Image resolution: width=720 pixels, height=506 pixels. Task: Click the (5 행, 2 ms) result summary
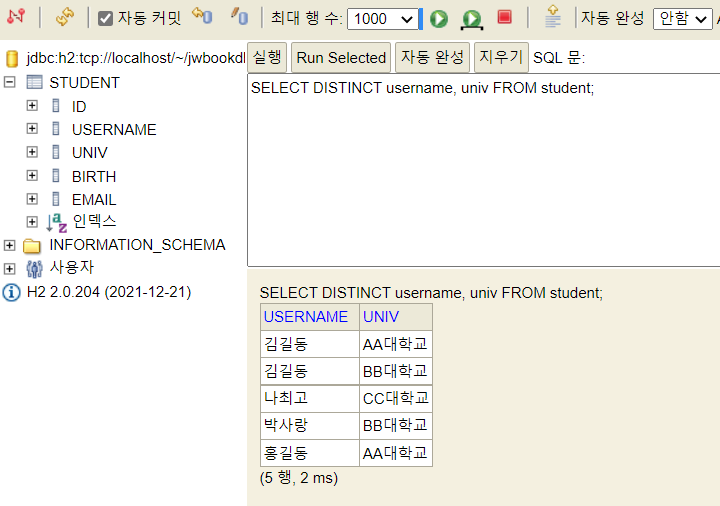[x=299, y=478]
